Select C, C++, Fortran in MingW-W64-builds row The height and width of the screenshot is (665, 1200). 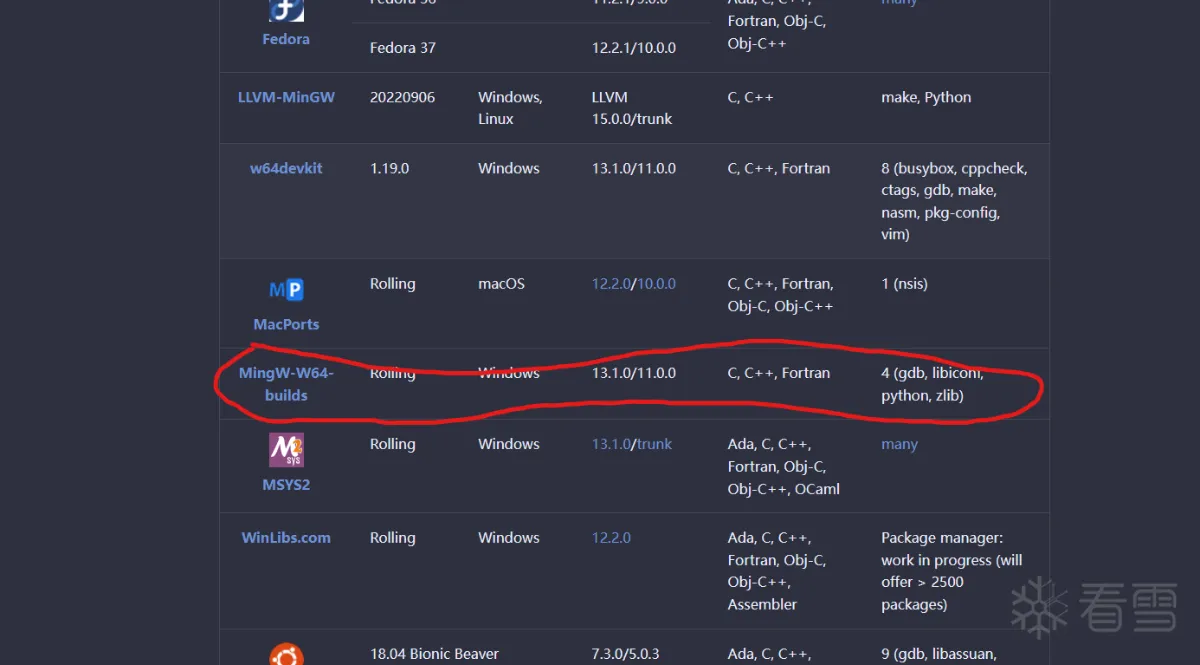coord(779,373)
